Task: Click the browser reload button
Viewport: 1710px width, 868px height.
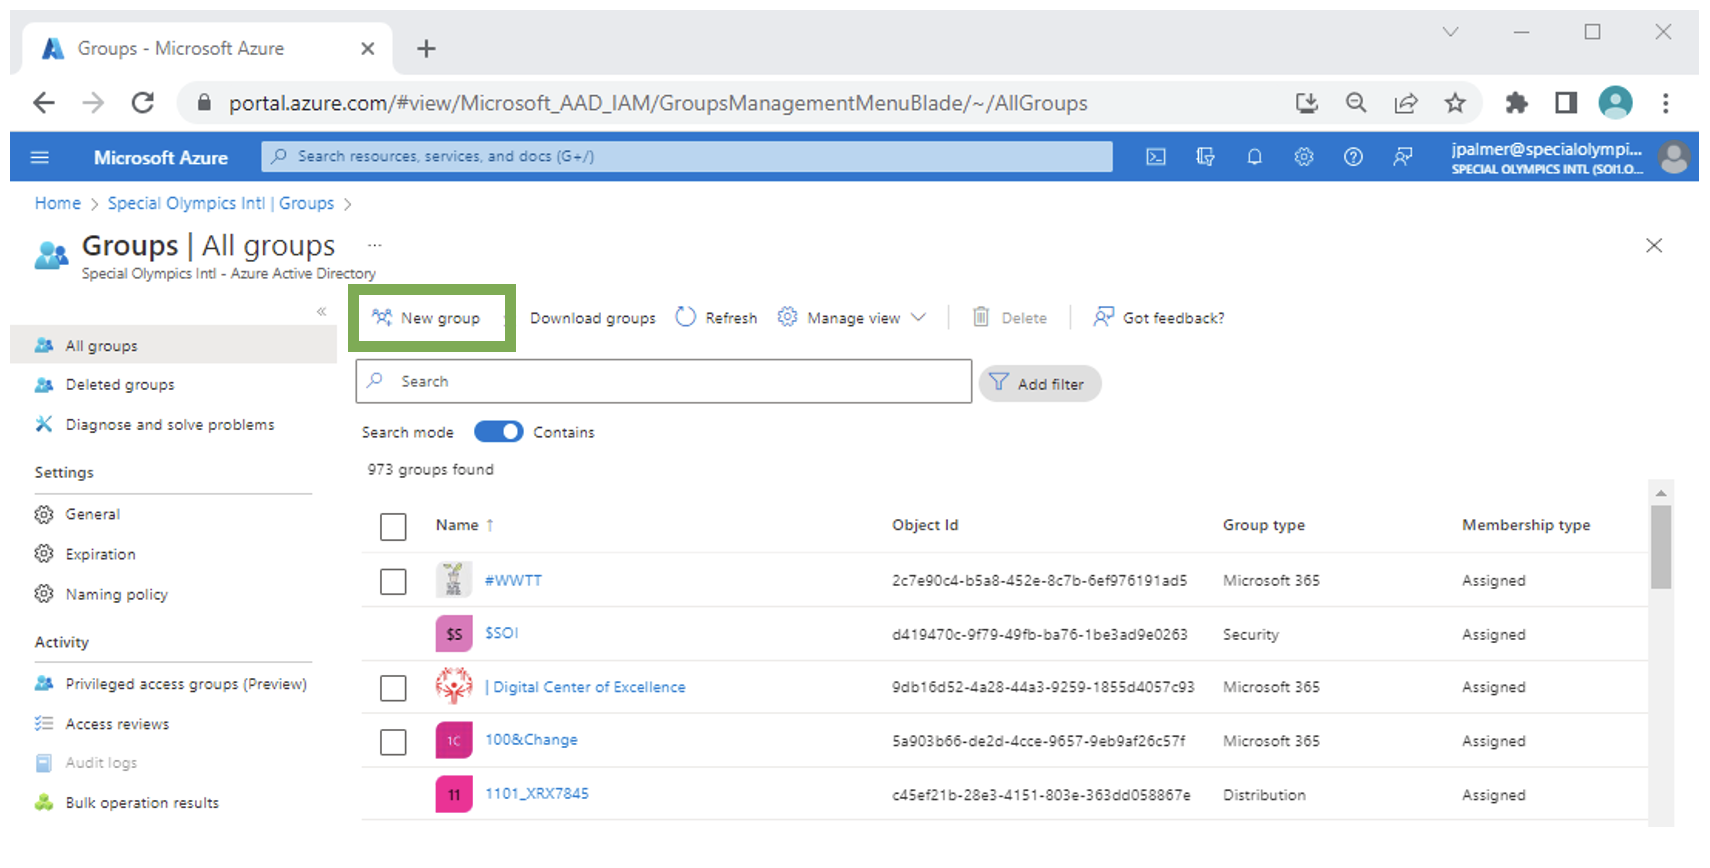Action: [x=143, y=103]
